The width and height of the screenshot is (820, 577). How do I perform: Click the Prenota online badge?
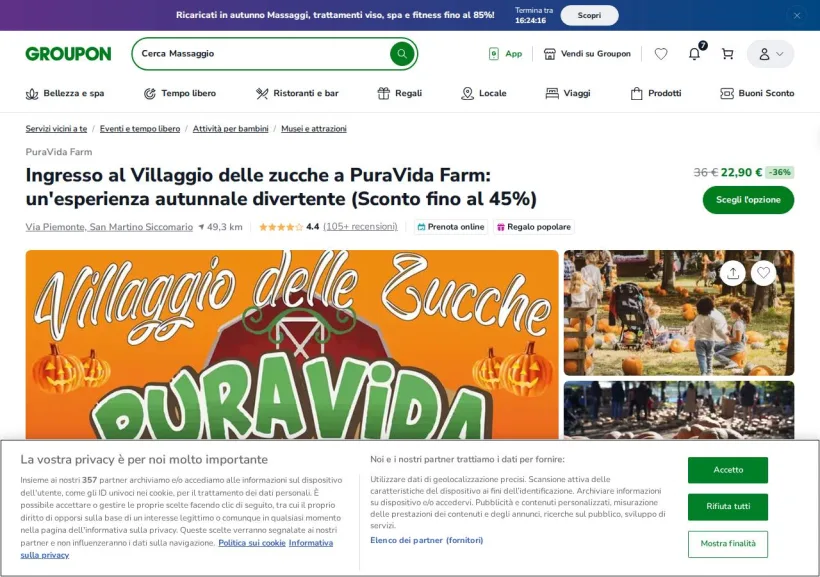tap(451, 227)
